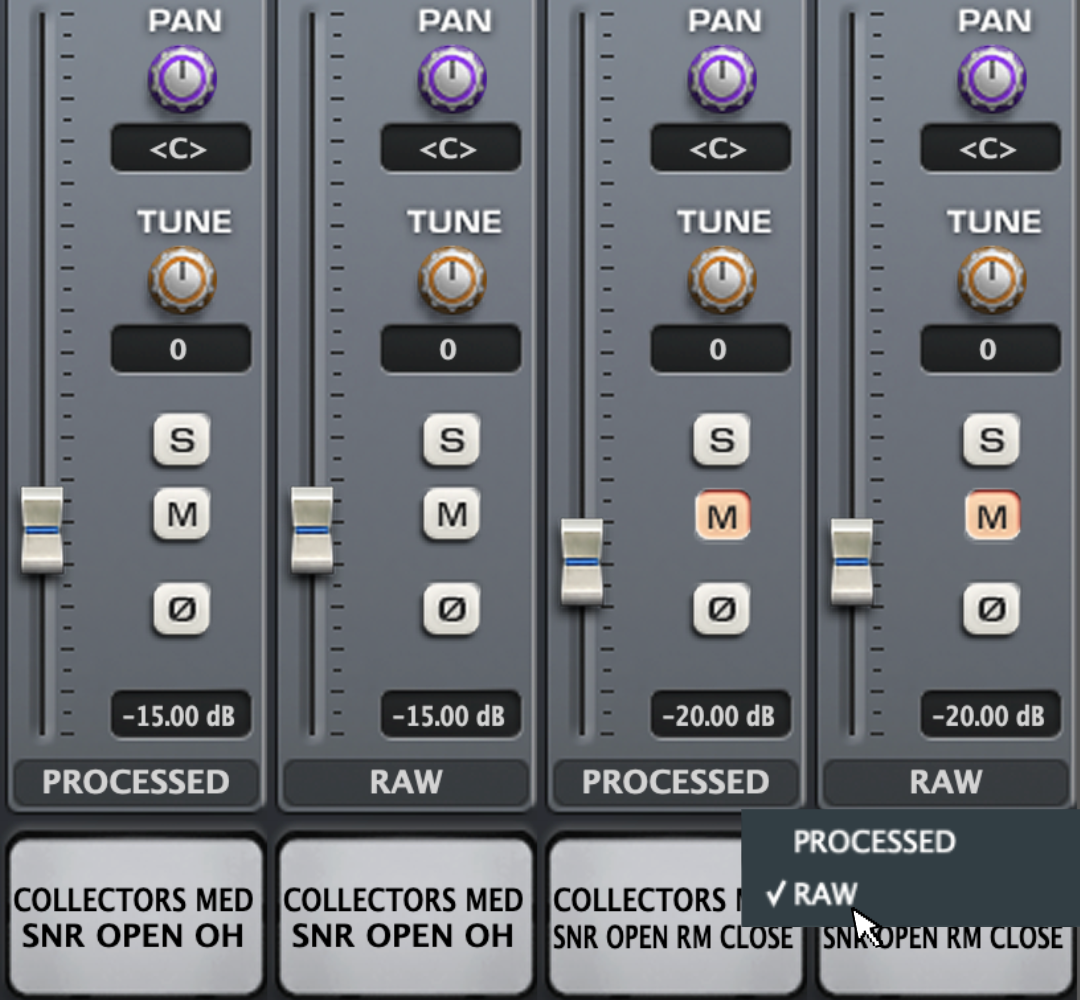Invert phase on the third channel
The image size is (1080, 1000).
(x=721, y=609)
